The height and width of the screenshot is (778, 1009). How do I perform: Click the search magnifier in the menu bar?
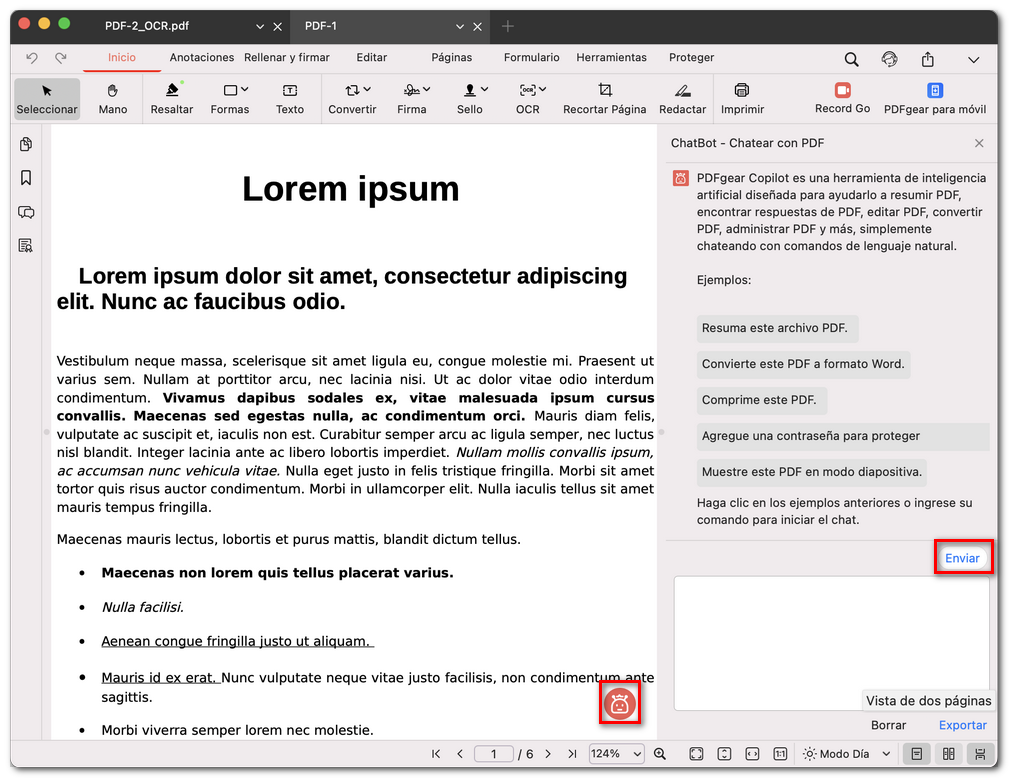click(x=851, y=59)
